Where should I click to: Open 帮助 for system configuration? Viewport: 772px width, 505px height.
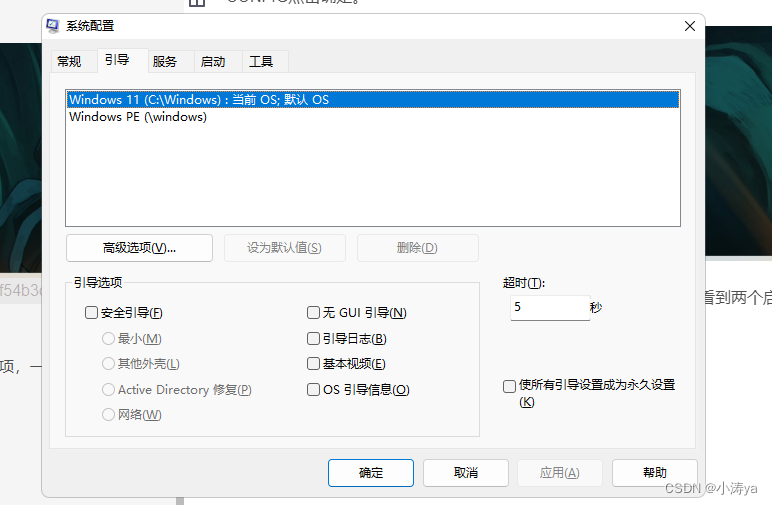[x=655, y=473]
